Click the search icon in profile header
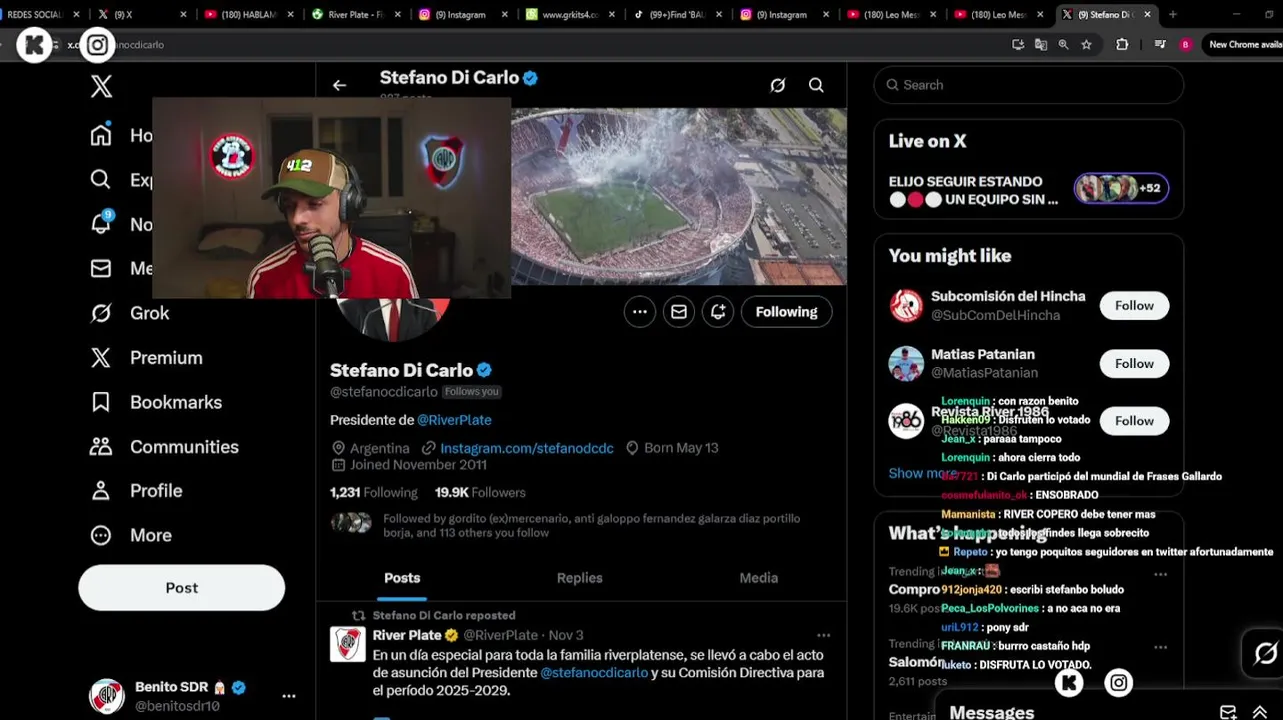The image size is (1283, 720). [816, 85]
